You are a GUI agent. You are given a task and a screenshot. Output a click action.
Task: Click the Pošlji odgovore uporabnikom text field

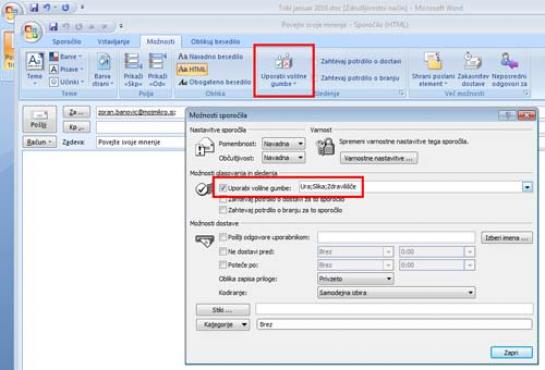coord(396,238)
